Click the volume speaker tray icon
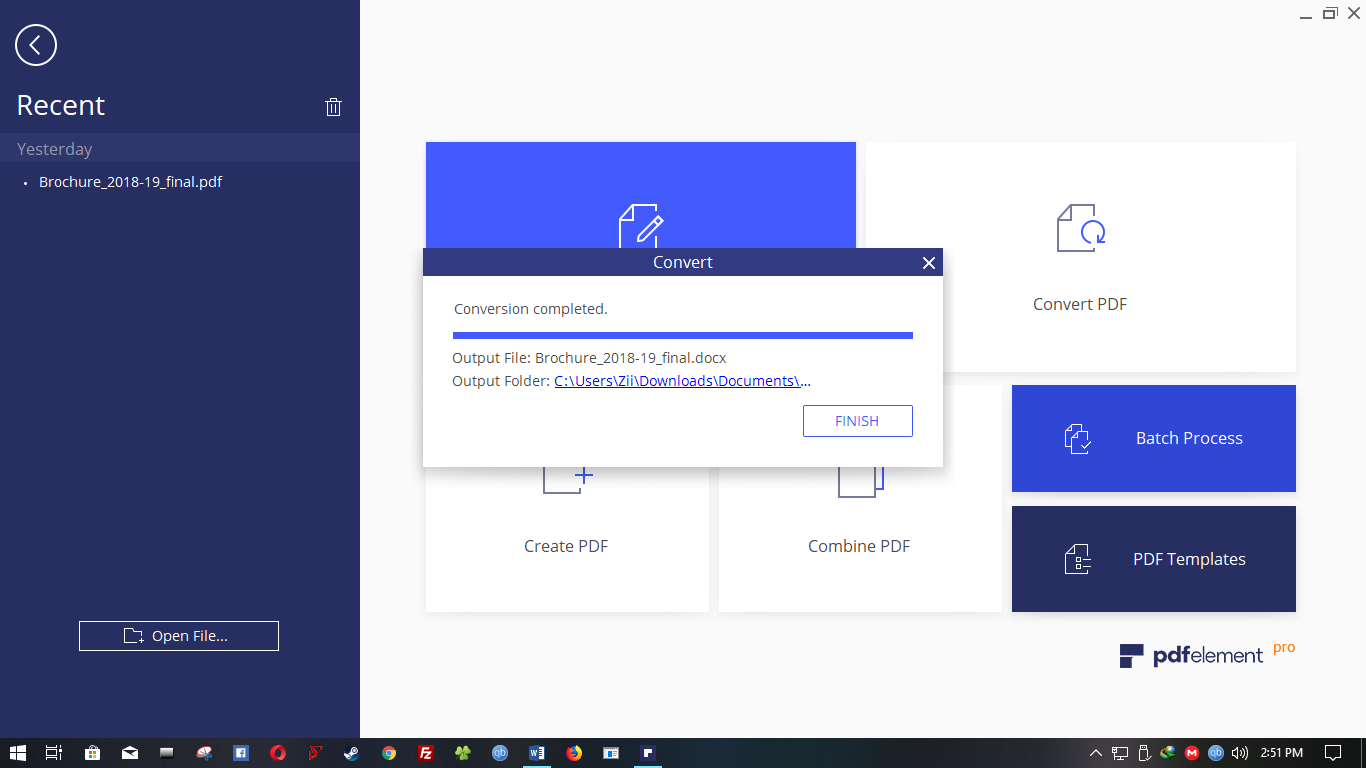Viewport: 1366px width, 768px height. [1240, 753]
